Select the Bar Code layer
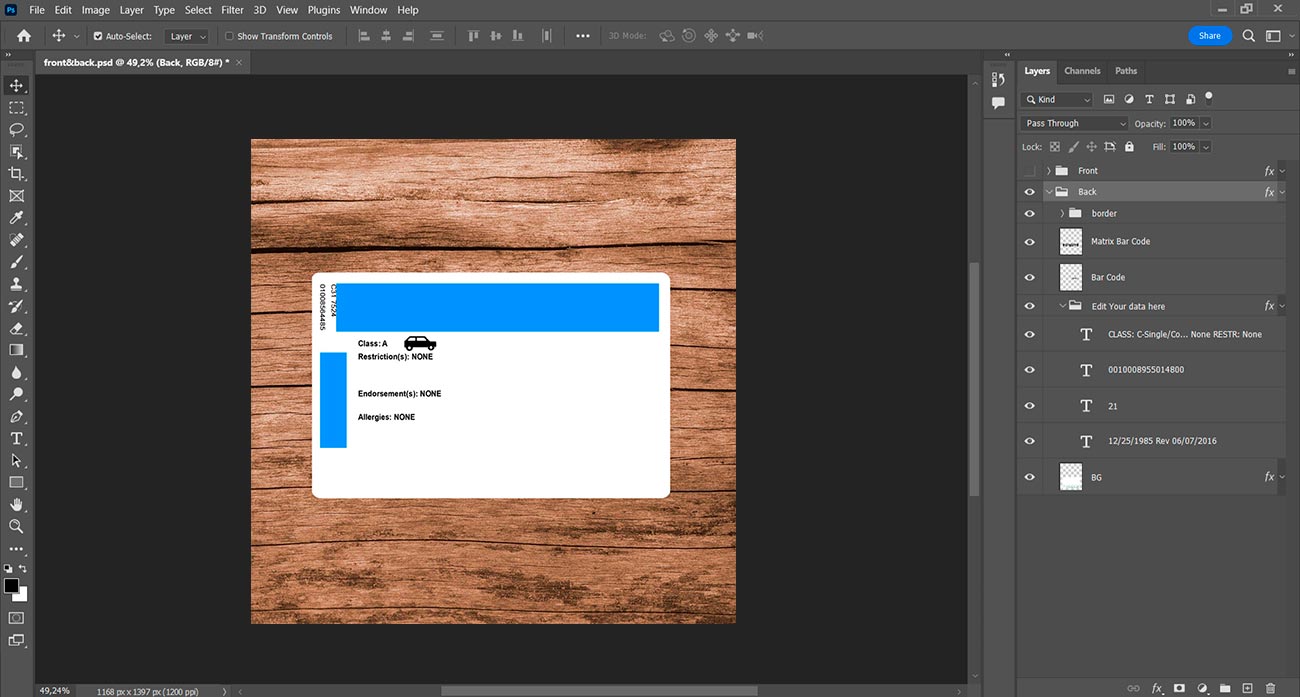The image size is (1300, 697). [1108, 277]
